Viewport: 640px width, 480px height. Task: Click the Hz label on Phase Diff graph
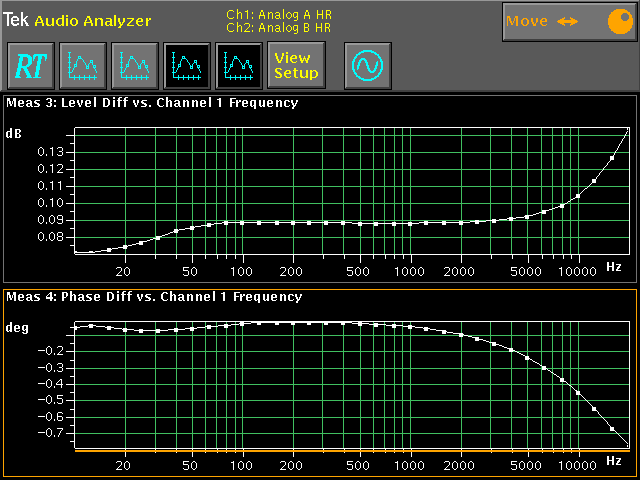click(x=613, y=461)
